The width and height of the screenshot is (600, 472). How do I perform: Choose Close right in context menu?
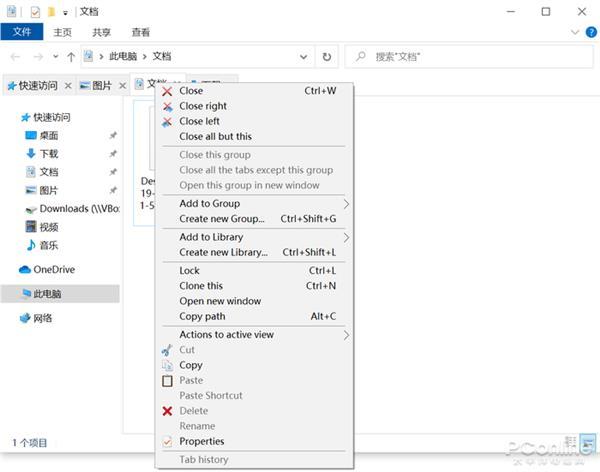[254, 106]
